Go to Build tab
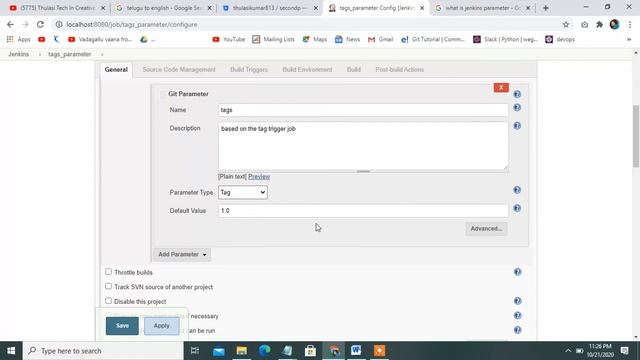Viewport: 640px width, 360px height. point(354,69)
